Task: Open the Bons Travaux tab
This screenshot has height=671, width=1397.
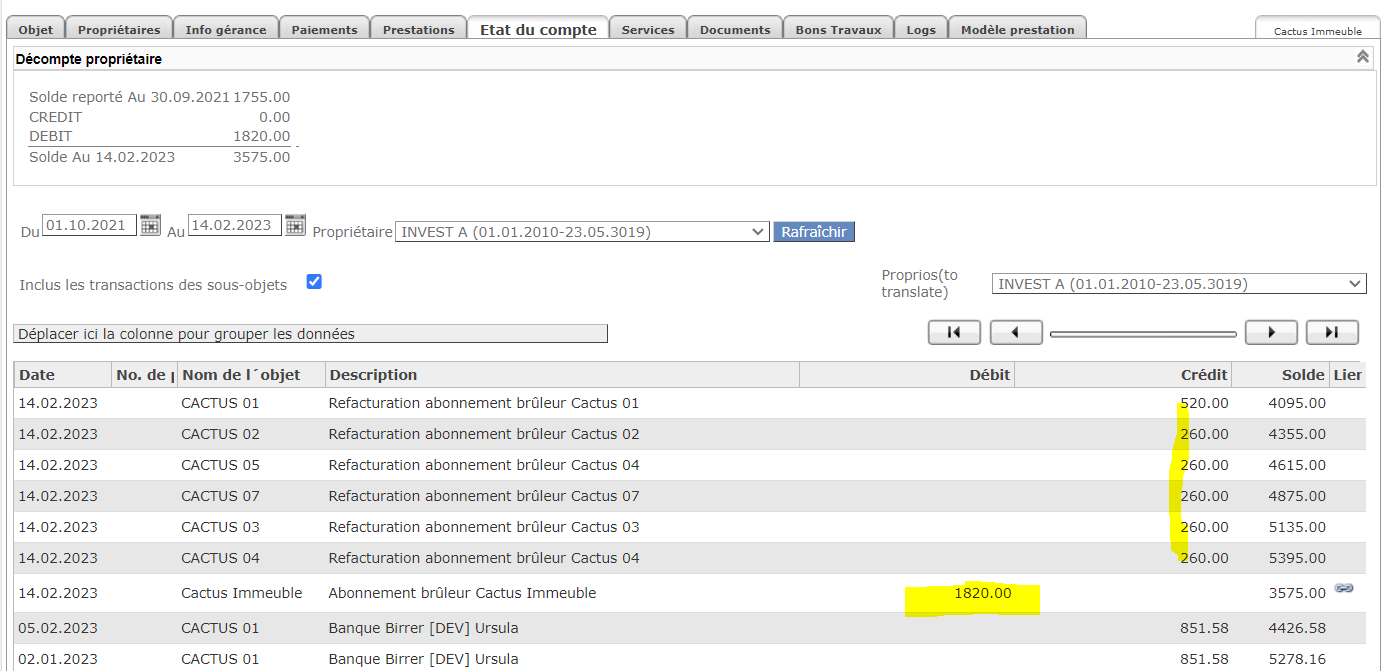Action: (x=838, y=29)
